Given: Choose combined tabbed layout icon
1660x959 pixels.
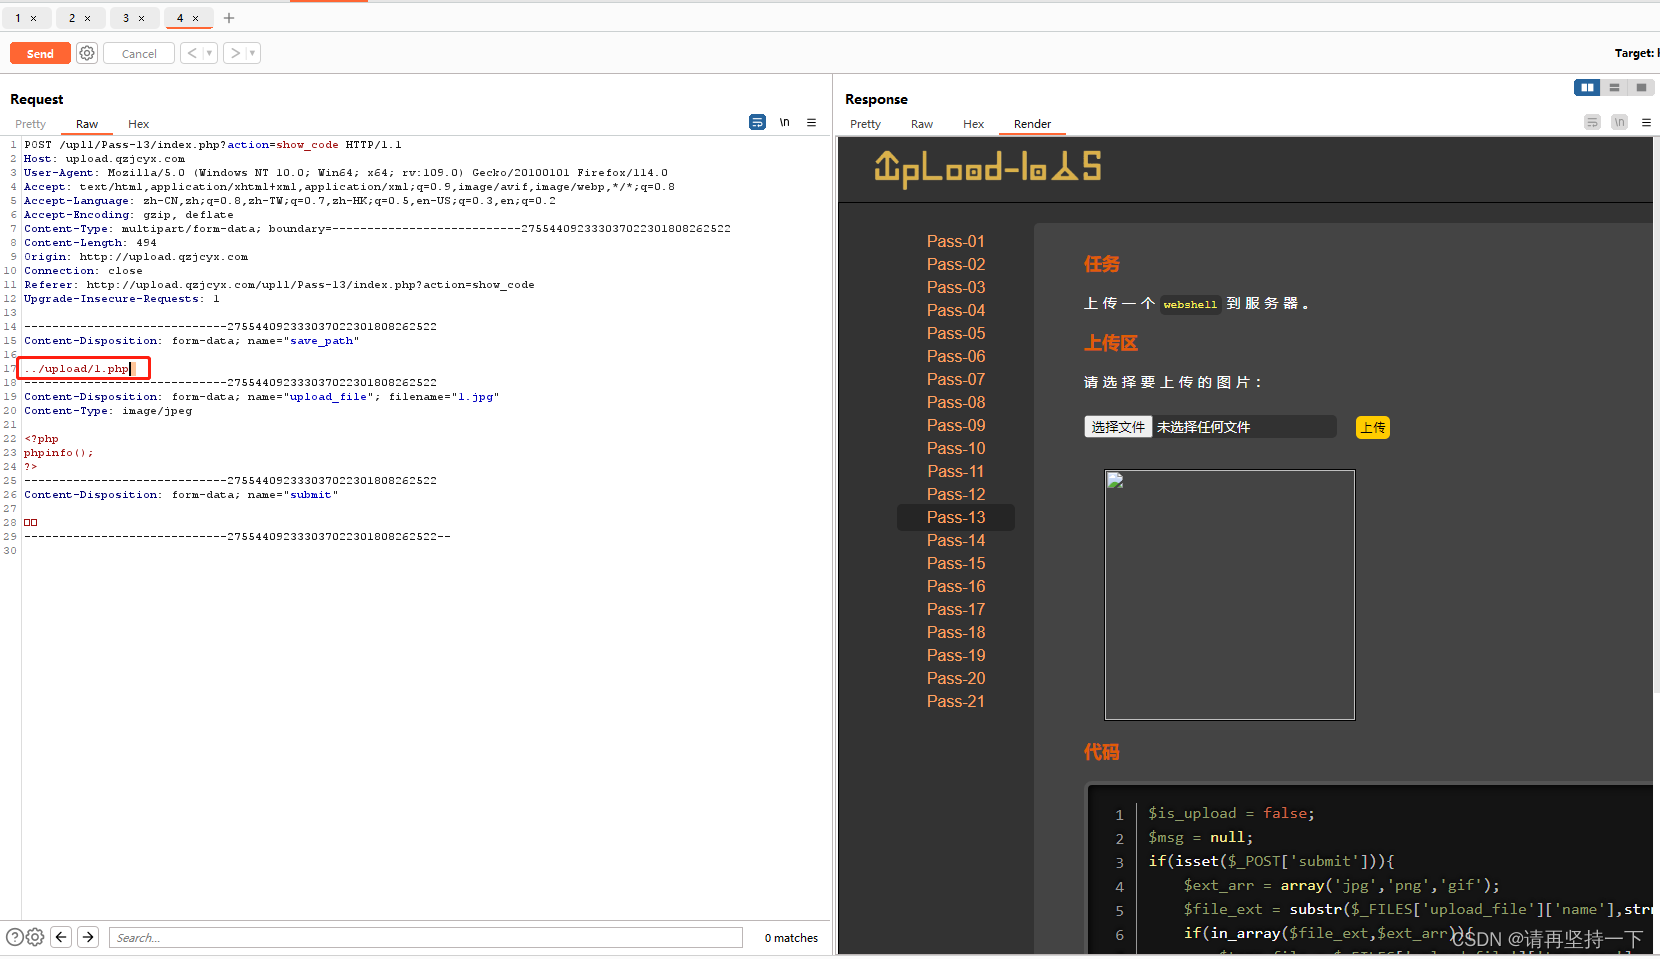Looking at the screenshot, I should pos(1641,87).
